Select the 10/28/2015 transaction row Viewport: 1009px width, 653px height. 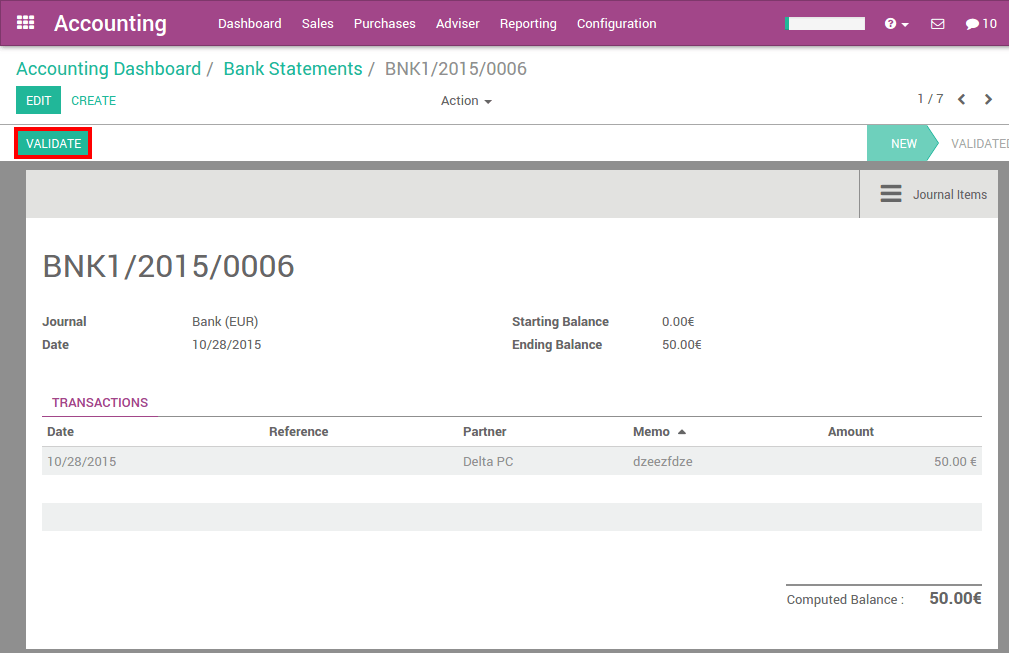[x=300, y=461]
